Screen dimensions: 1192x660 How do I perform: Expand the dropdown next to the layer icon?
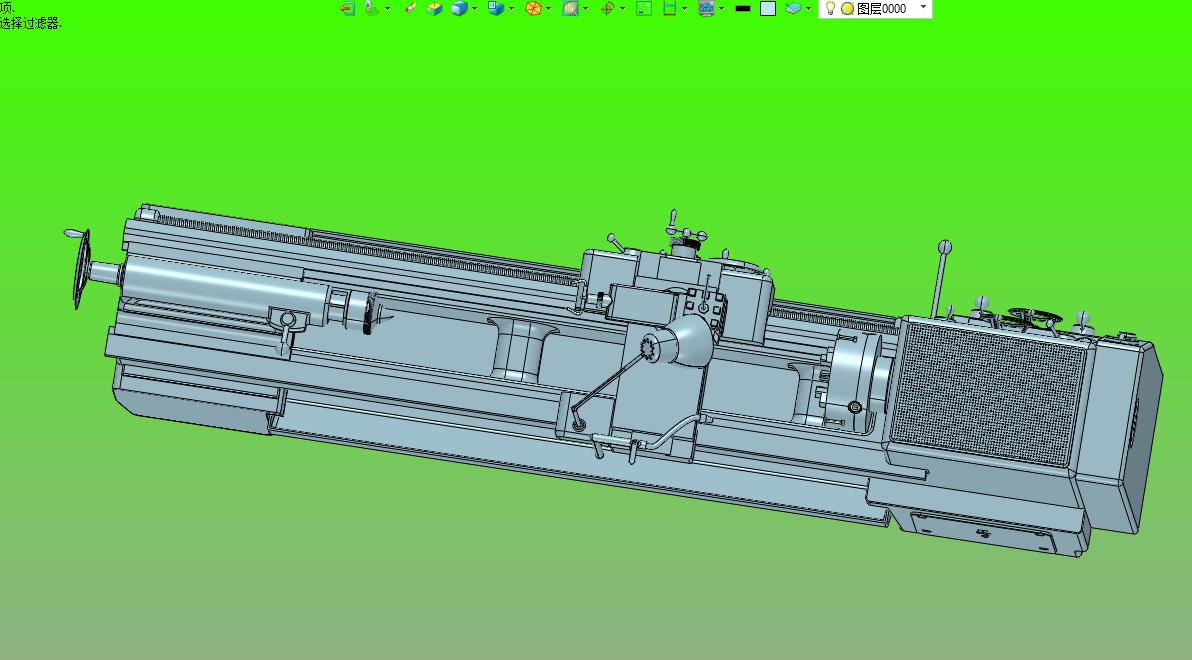click(x=807, y=8)
